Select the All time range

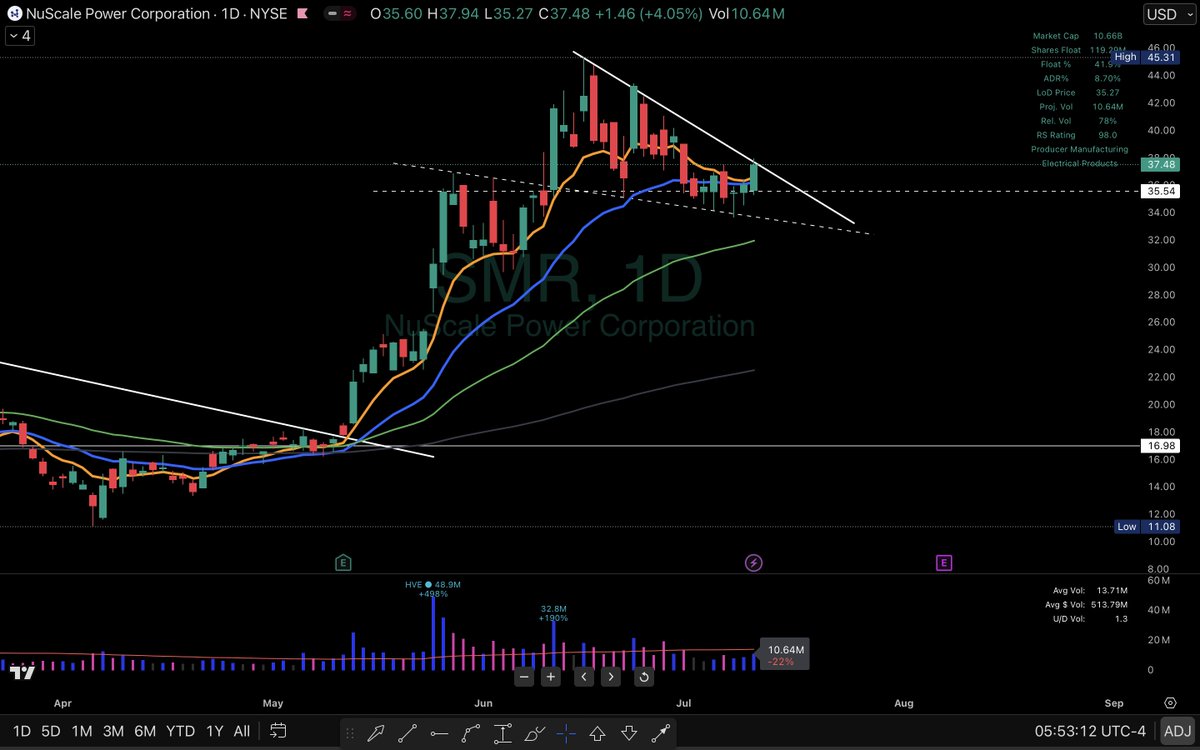pos(241,731)
